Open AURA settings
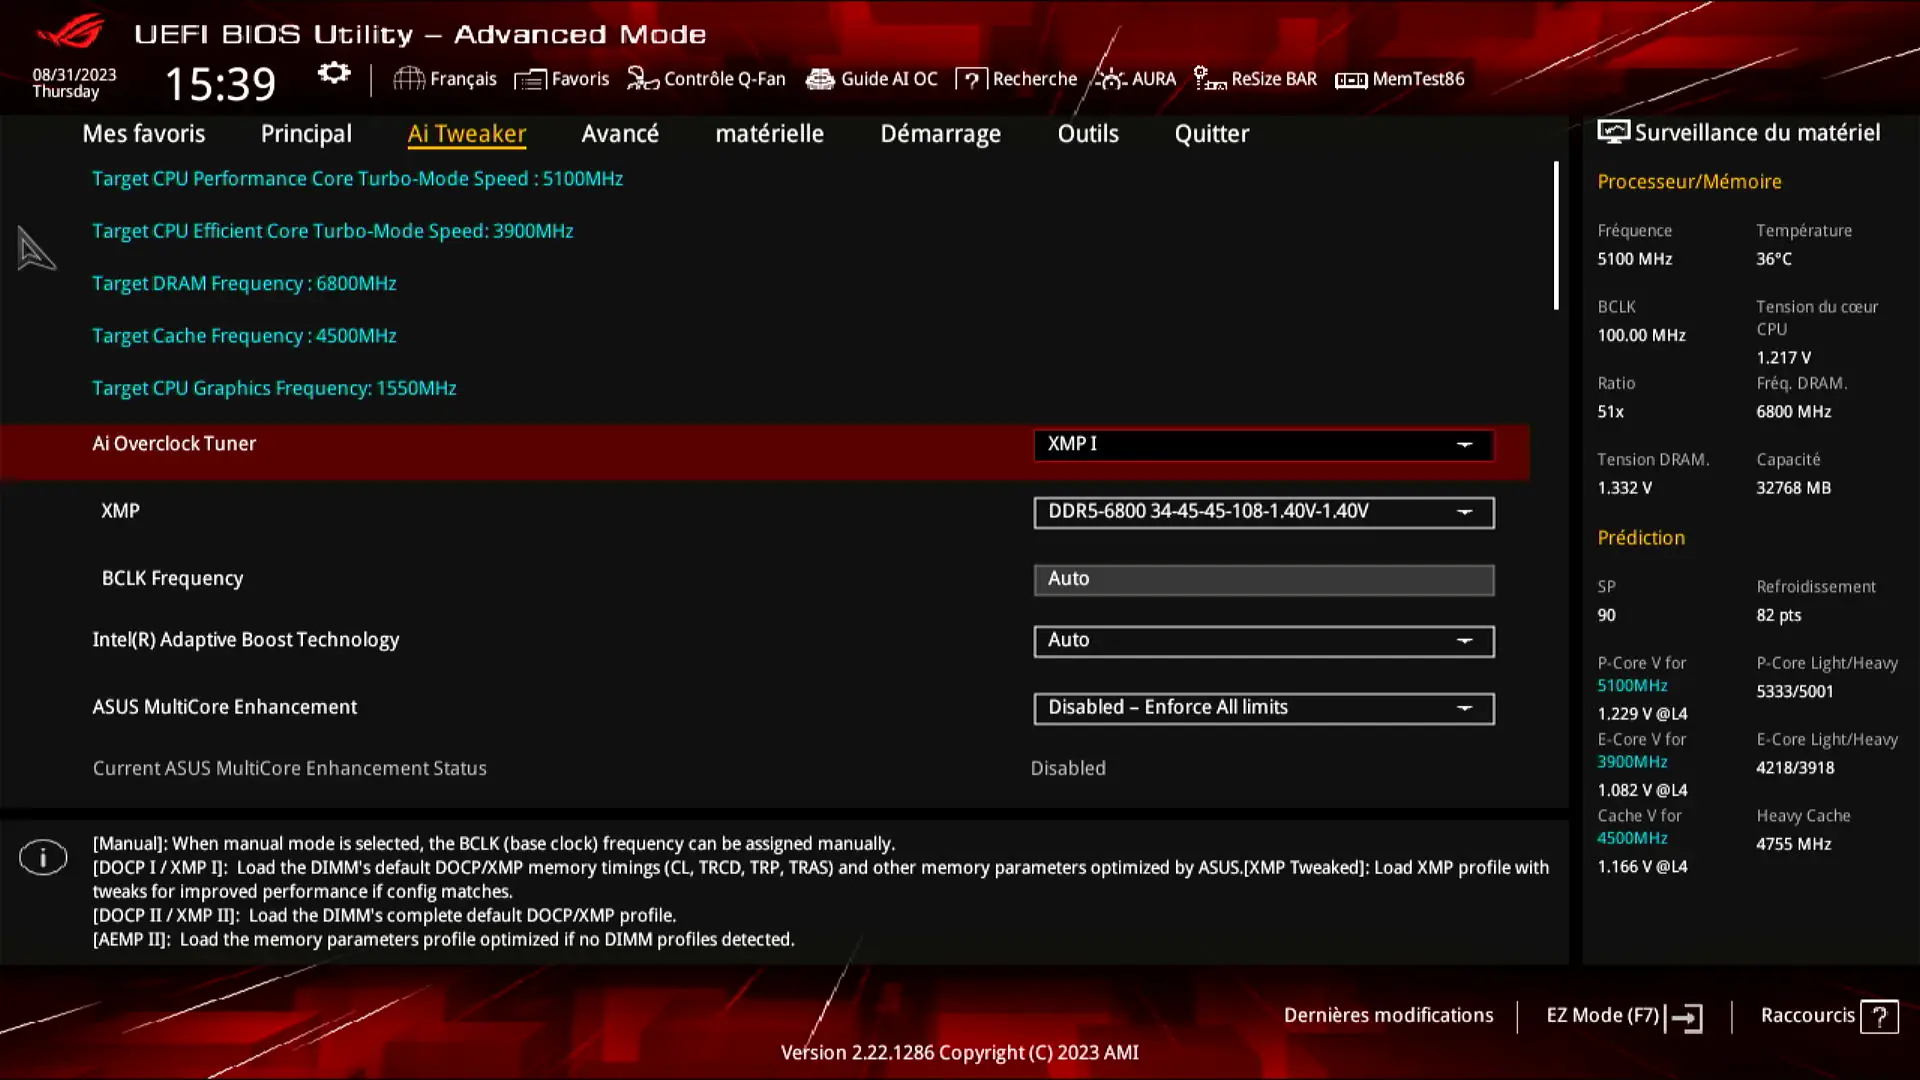Screen dimensions: 1920x1080 click(1135, 79)
